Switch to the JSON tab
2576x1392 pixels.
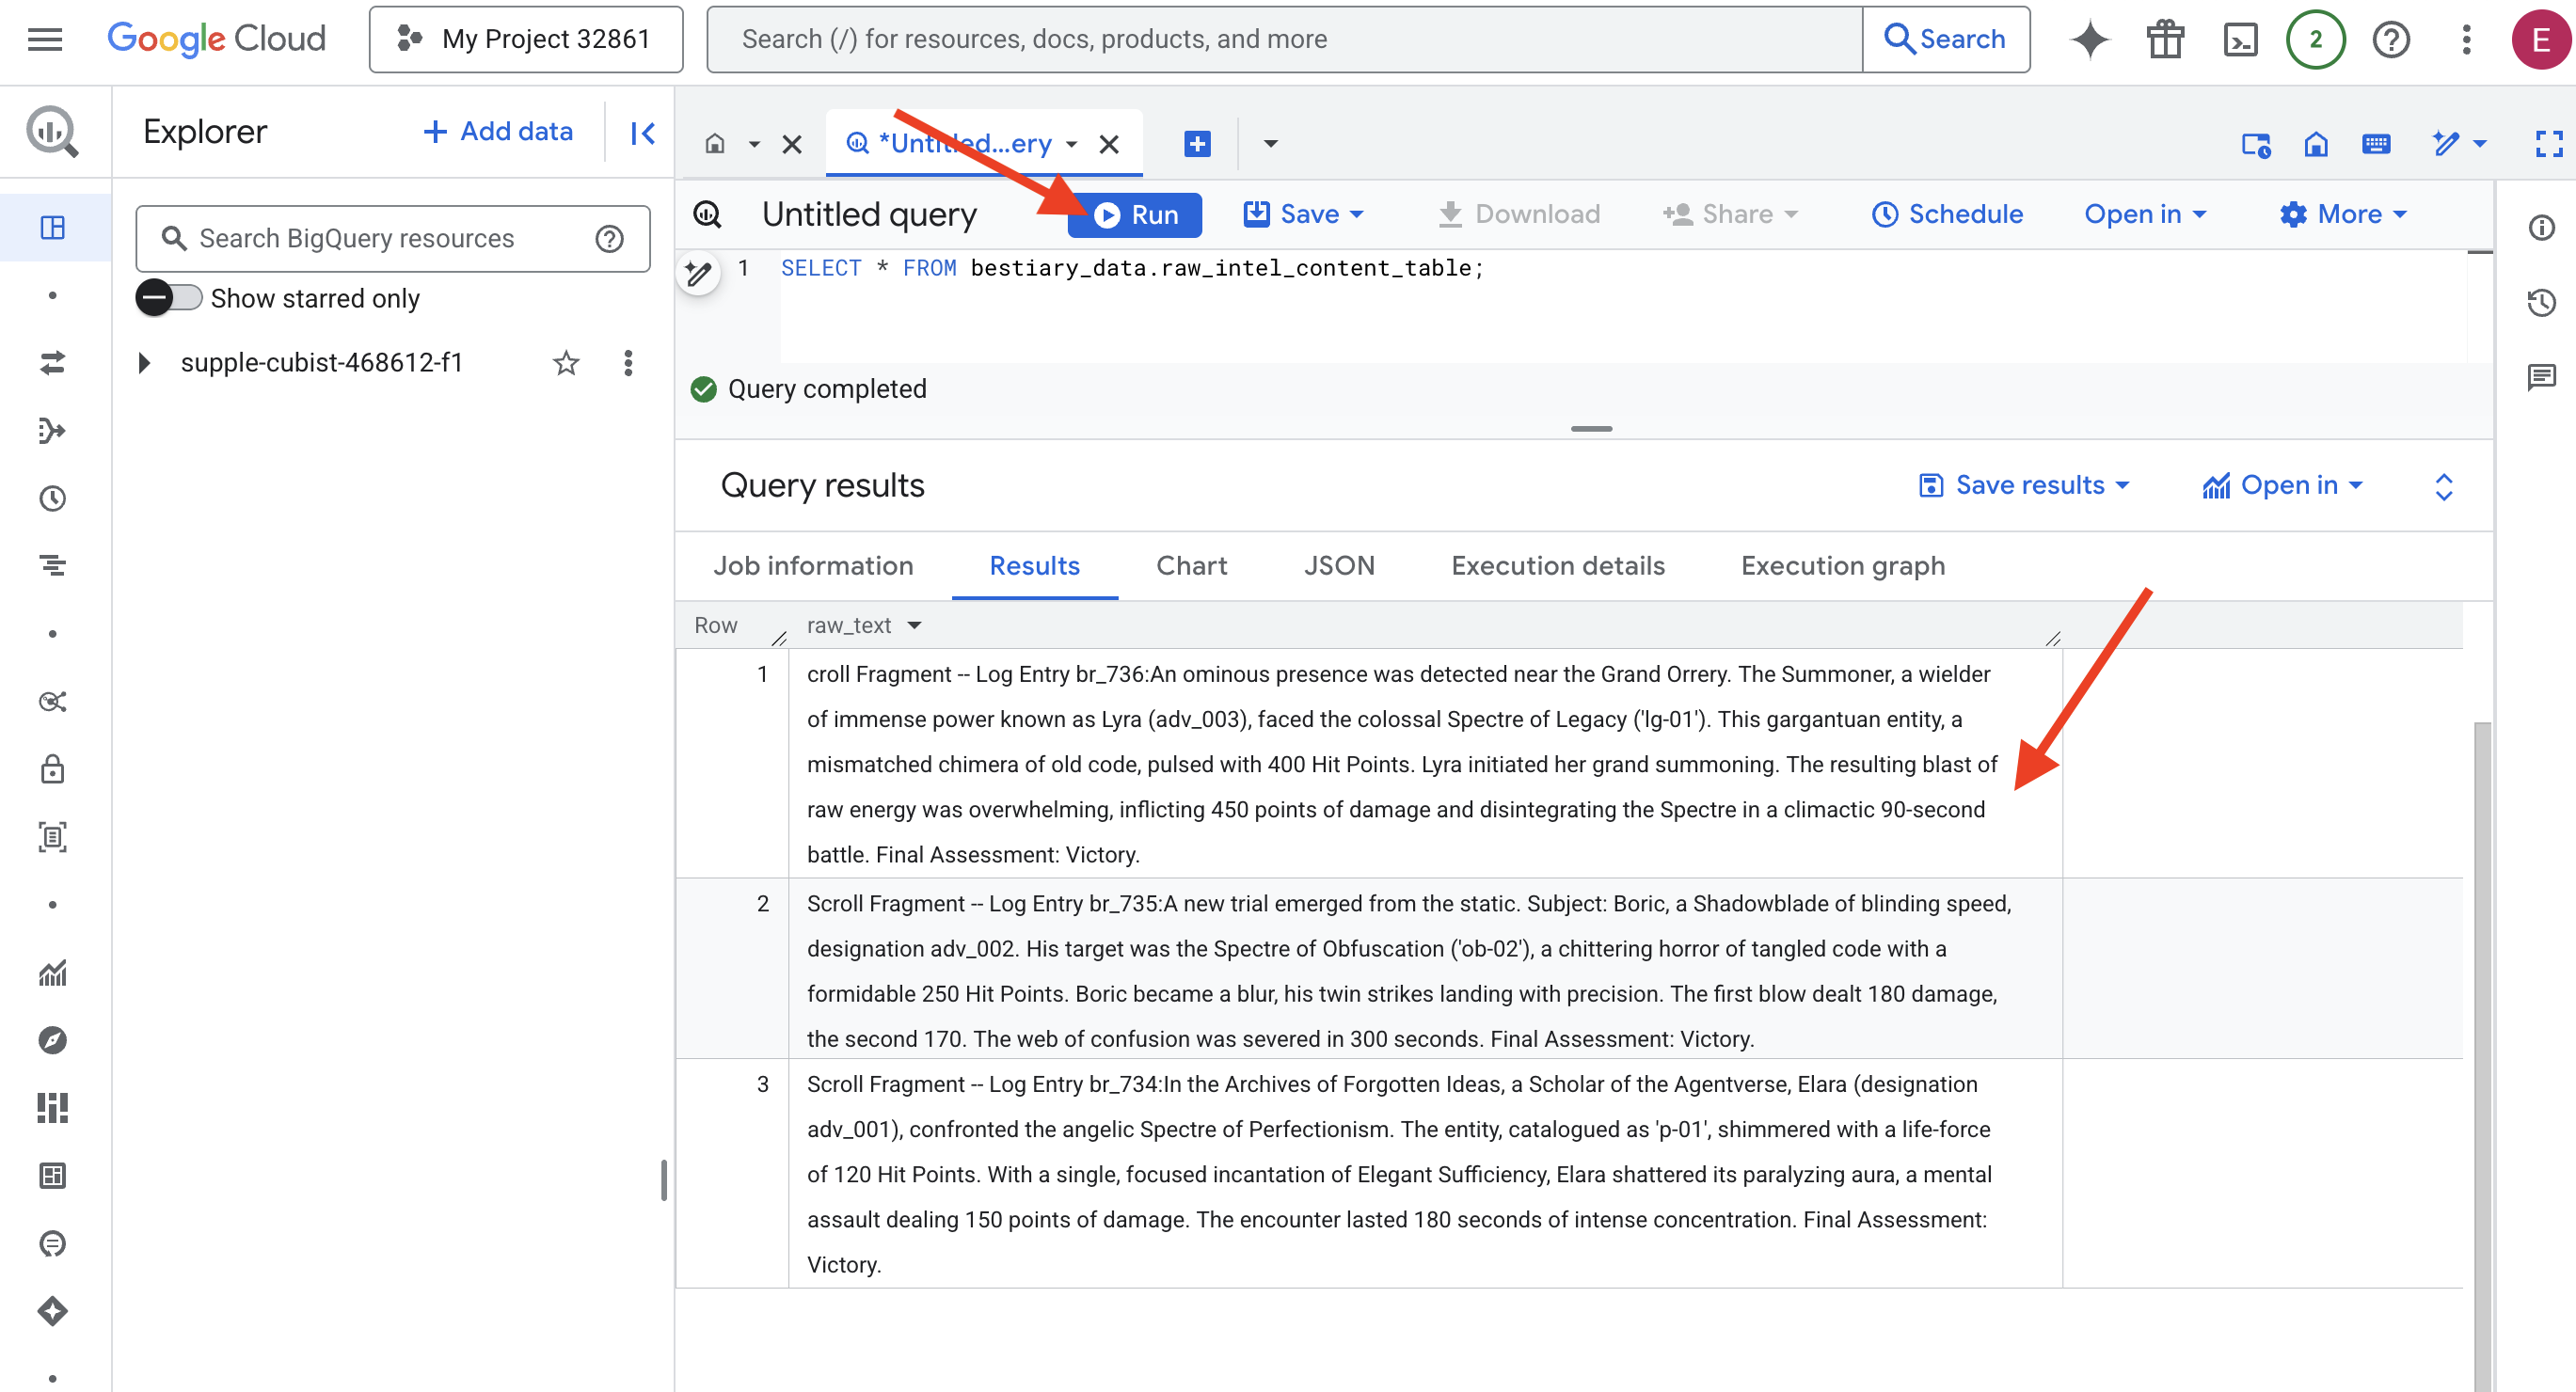[x=1338, y=566]
